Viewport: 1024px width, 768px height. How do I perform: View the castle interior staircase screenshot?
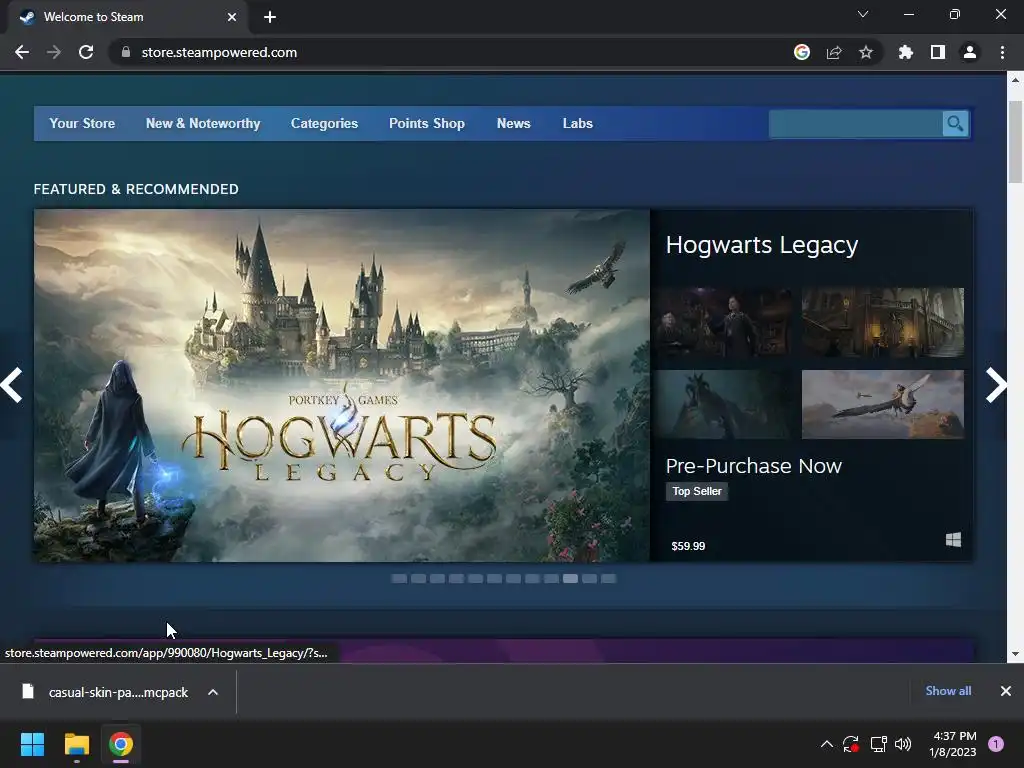click(x=882, y=322)
